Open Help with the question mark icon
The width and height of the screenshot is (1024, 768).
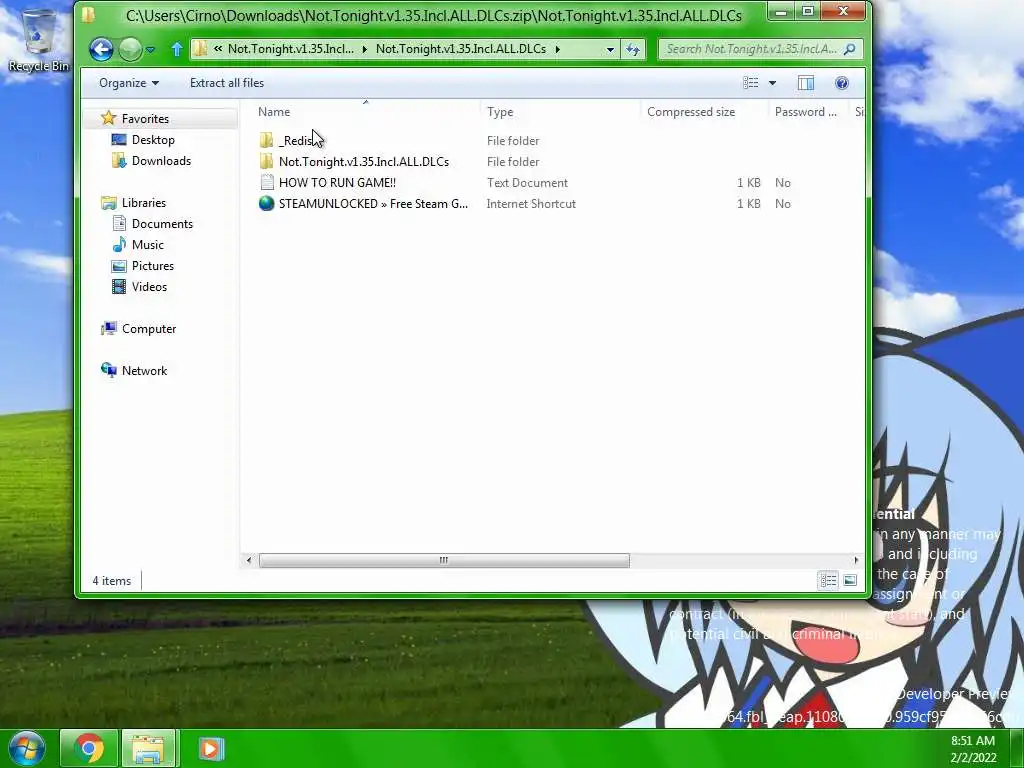[x=842, y=83]
